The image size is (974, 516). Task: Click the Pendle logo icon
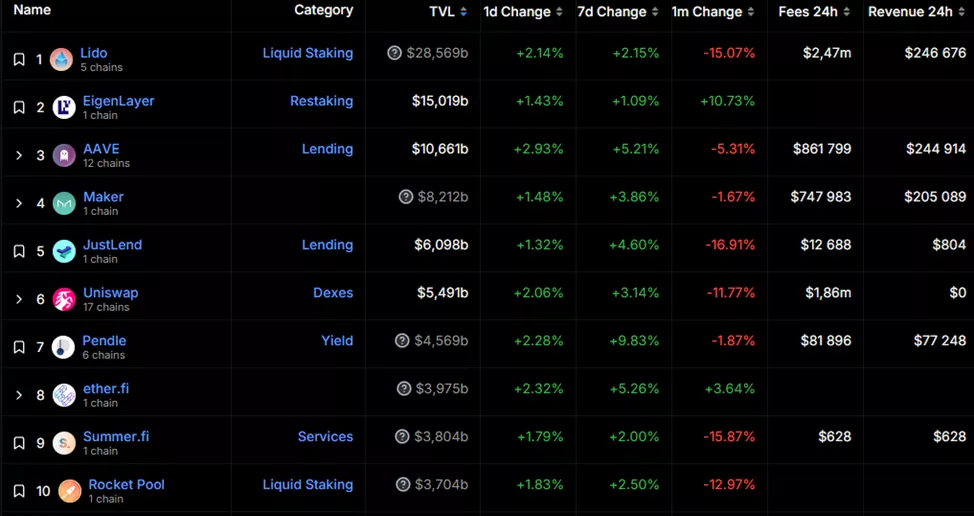[64, 347]
